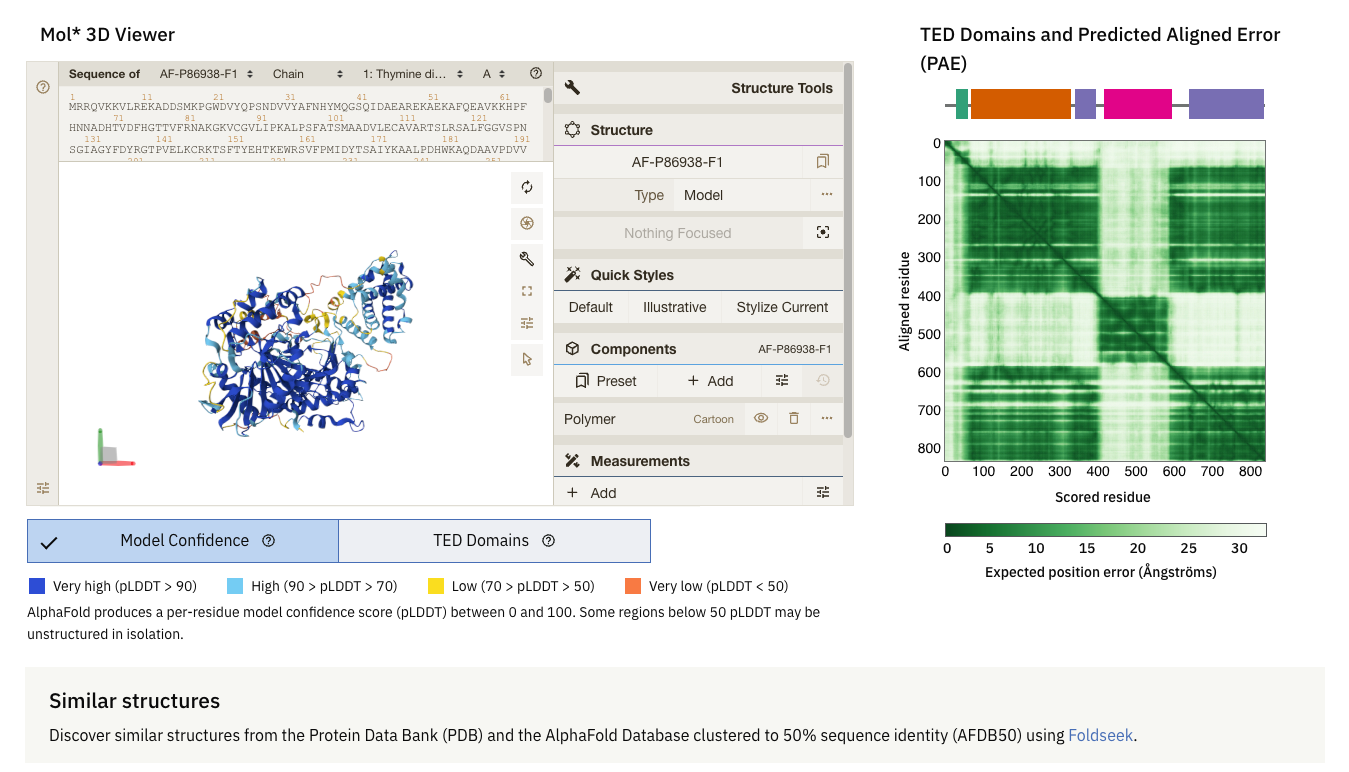Click the wrench icon to toggle controls
Viewport: 1349px width, 772px height.
(x=527, y=258)
